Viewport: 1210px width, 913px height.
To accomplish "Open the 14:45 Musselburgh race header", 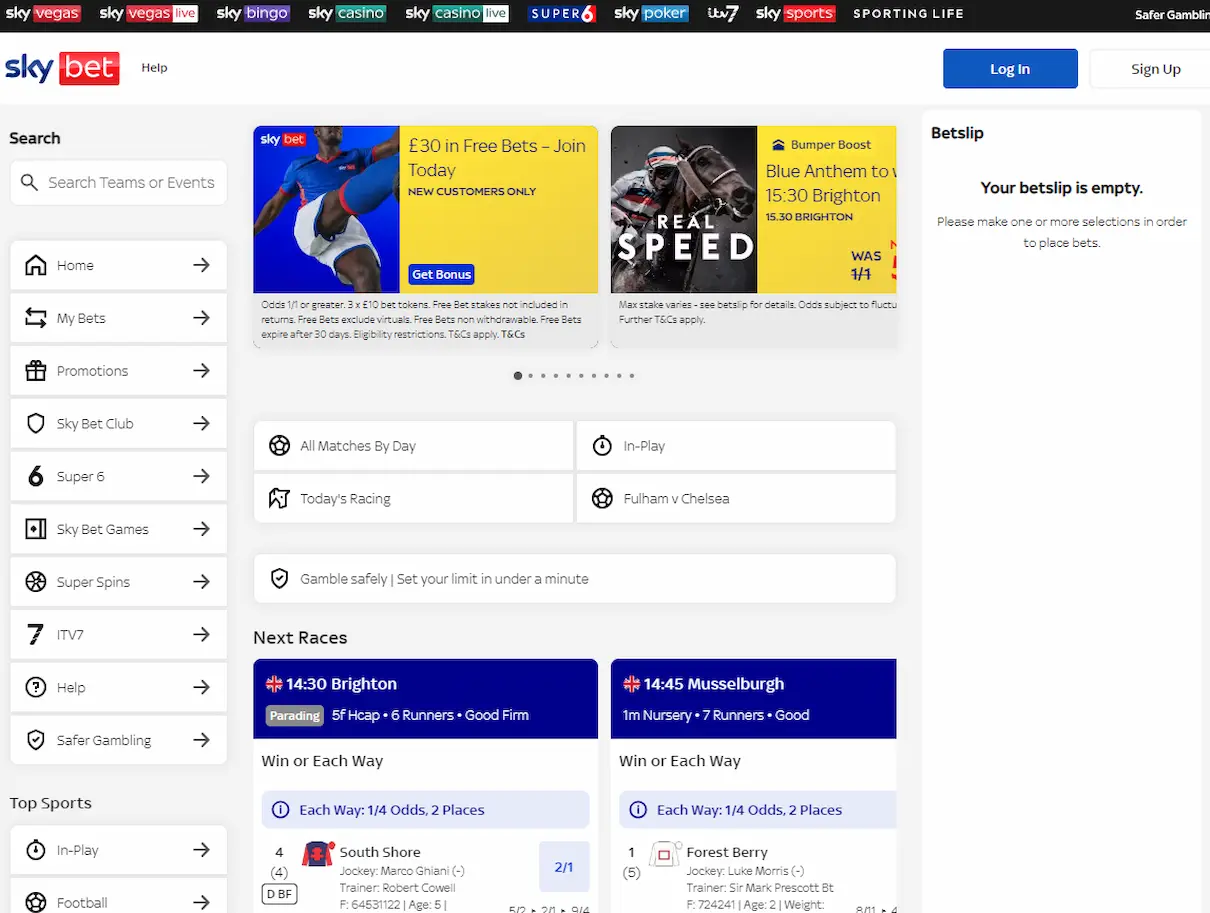I will pos(753,698).
